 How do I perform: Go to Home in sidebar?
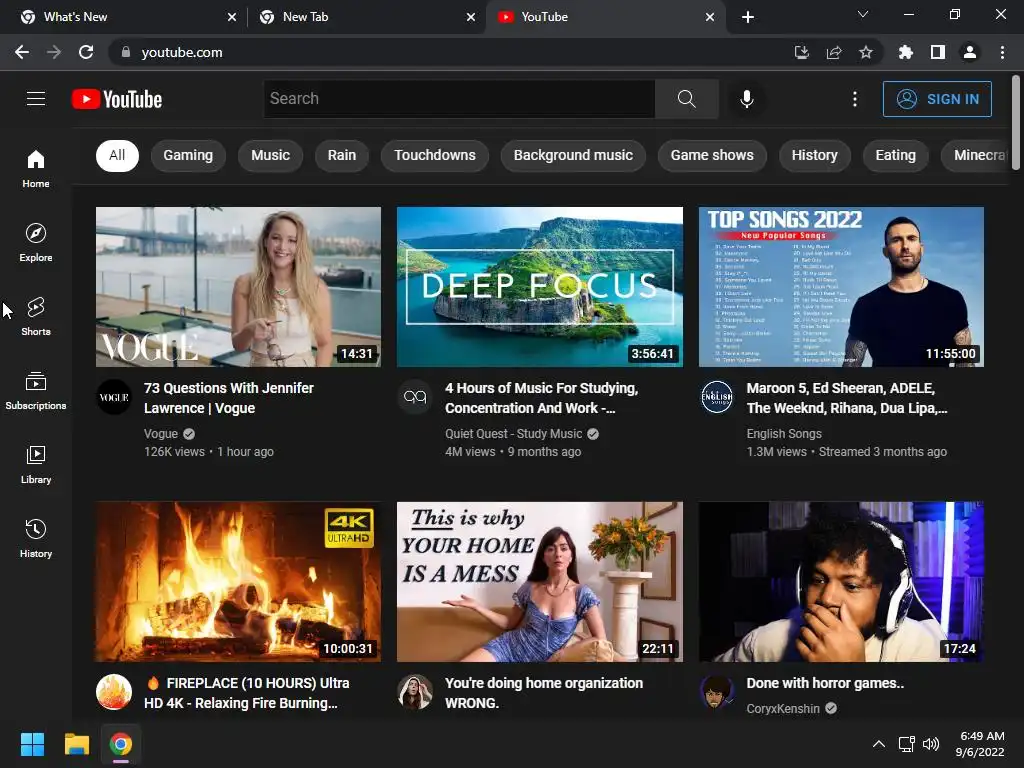point(36,169)
